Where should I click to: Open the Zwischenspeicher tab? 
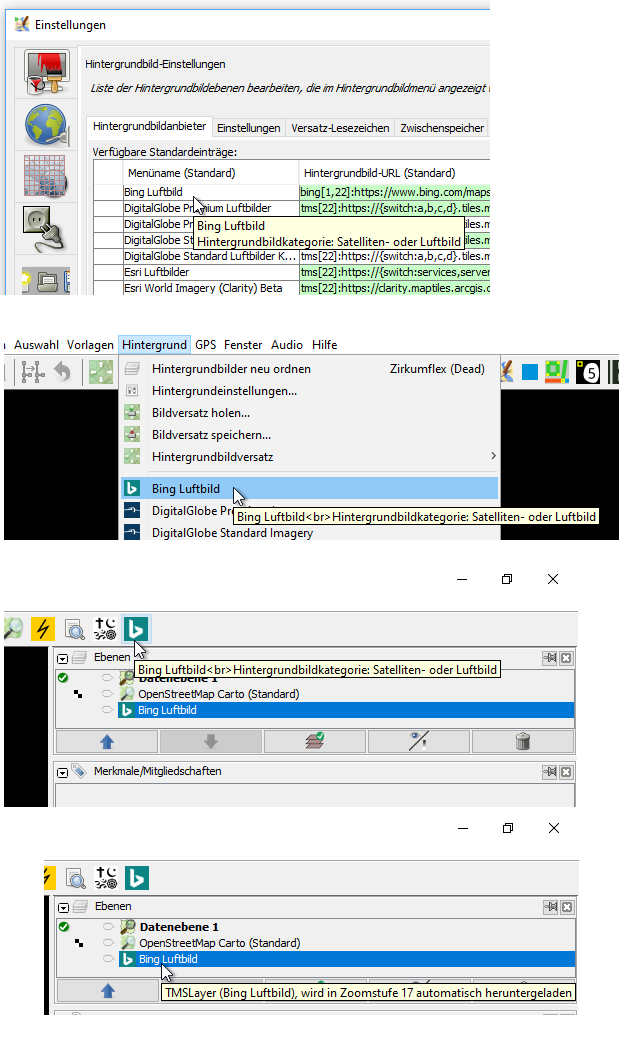(x=442, y=128)
